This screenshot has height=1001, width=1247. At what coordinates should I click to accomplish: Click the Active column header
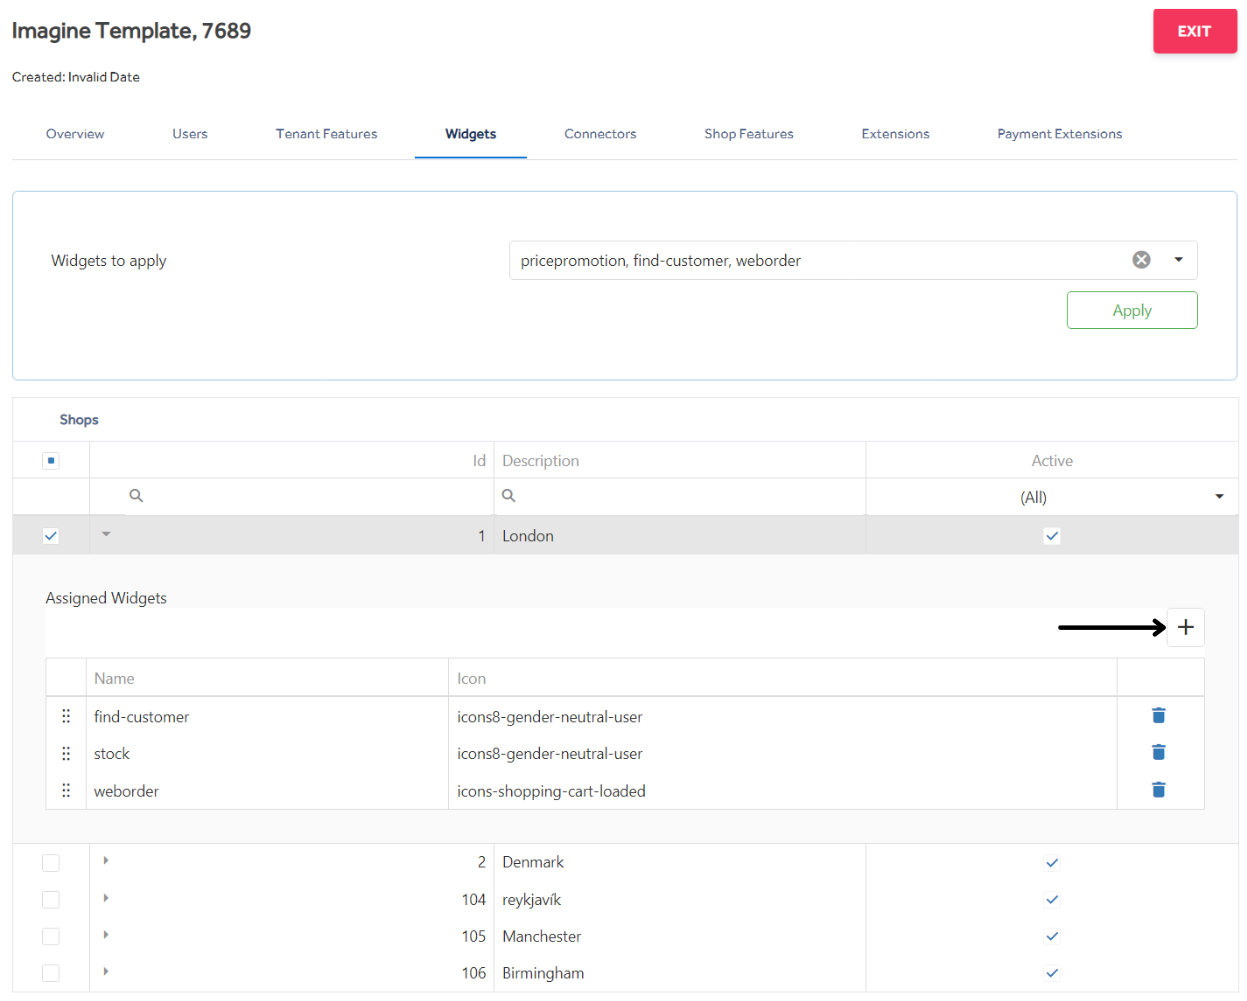click(1052, 460)
